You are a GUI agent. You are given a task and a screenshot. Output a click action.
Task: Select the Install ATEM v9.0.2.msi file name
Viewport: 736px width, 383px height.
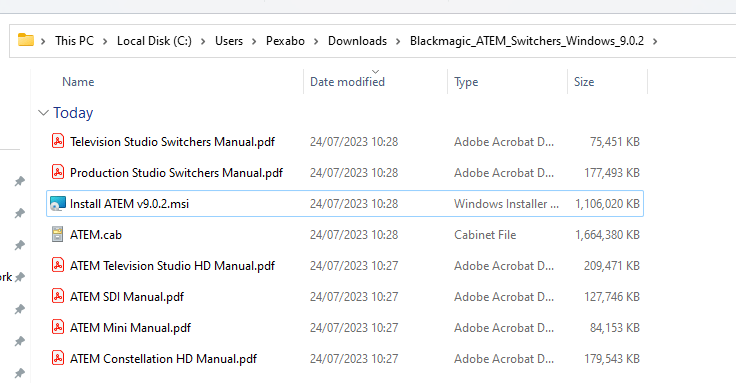[x=129, y=204]
